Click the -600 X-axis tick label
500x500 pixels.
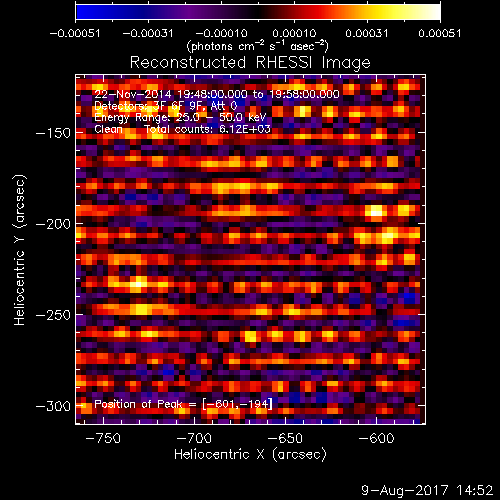coord(376,438)
